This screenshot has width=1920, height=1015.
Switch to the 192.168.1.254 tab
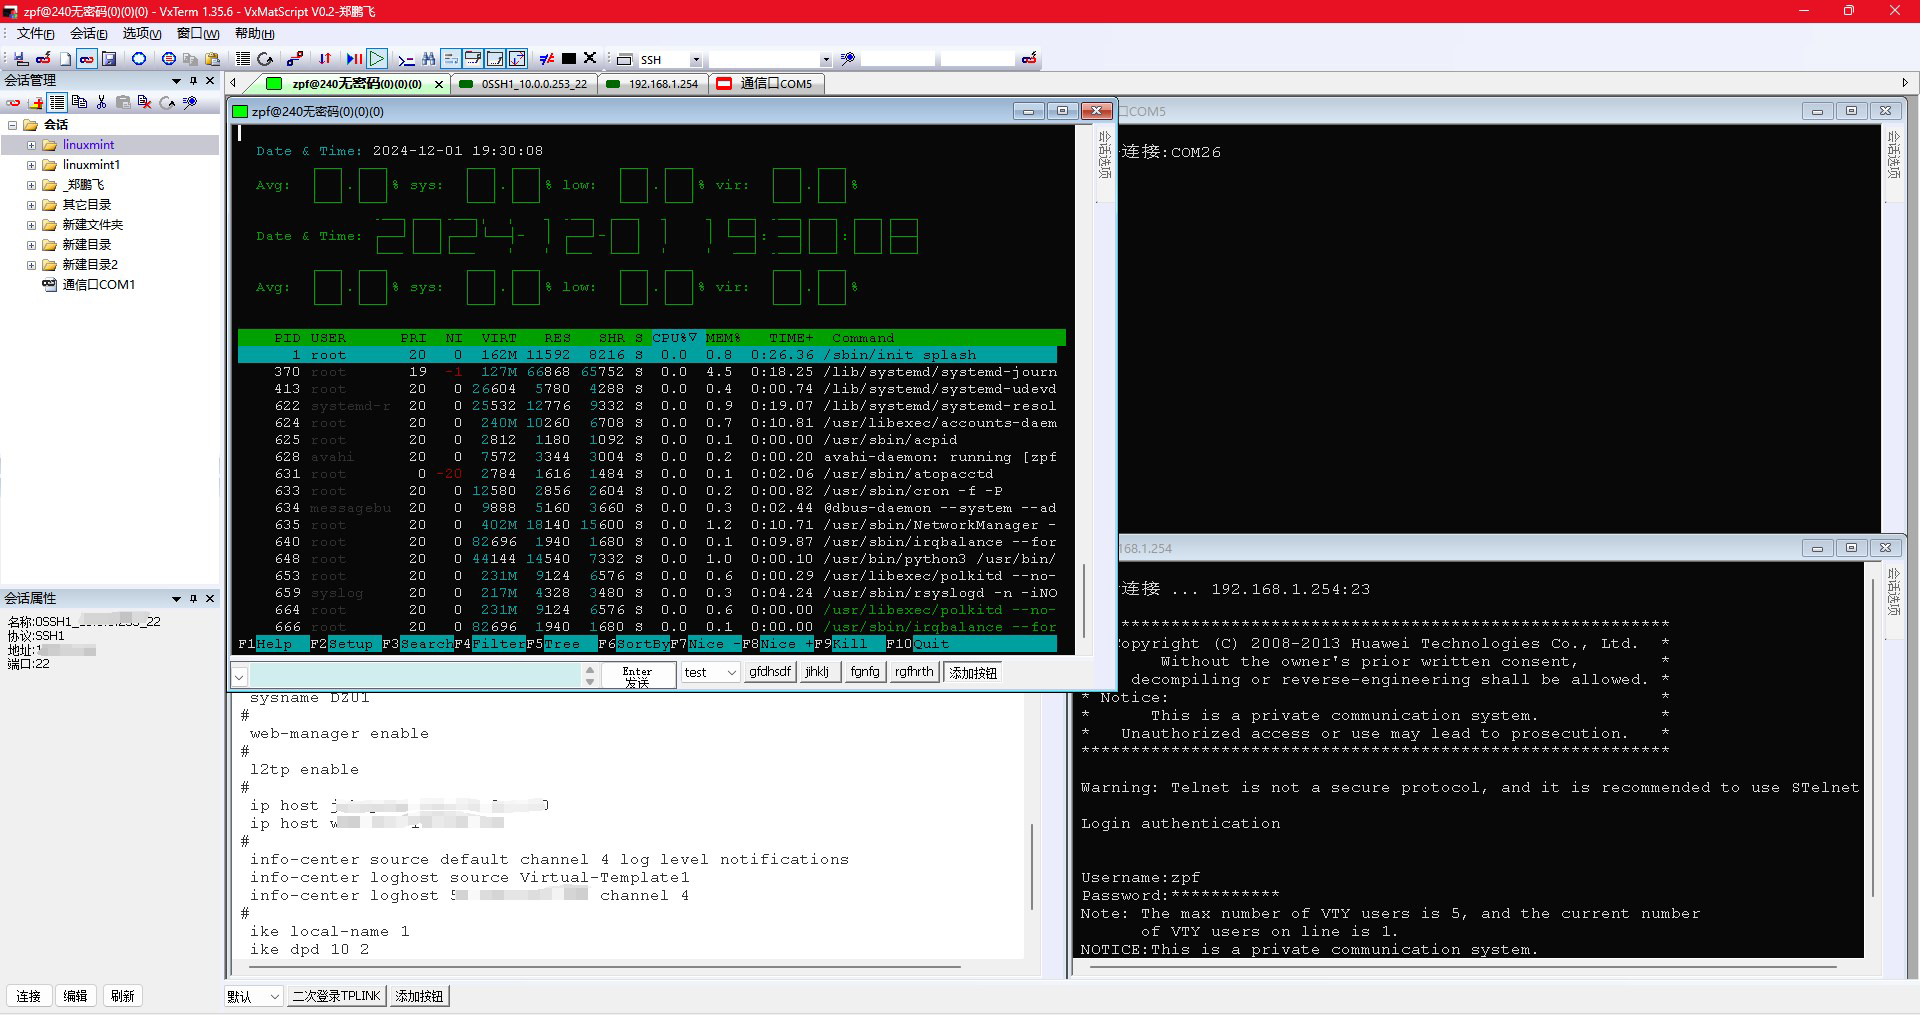[653, 84]
